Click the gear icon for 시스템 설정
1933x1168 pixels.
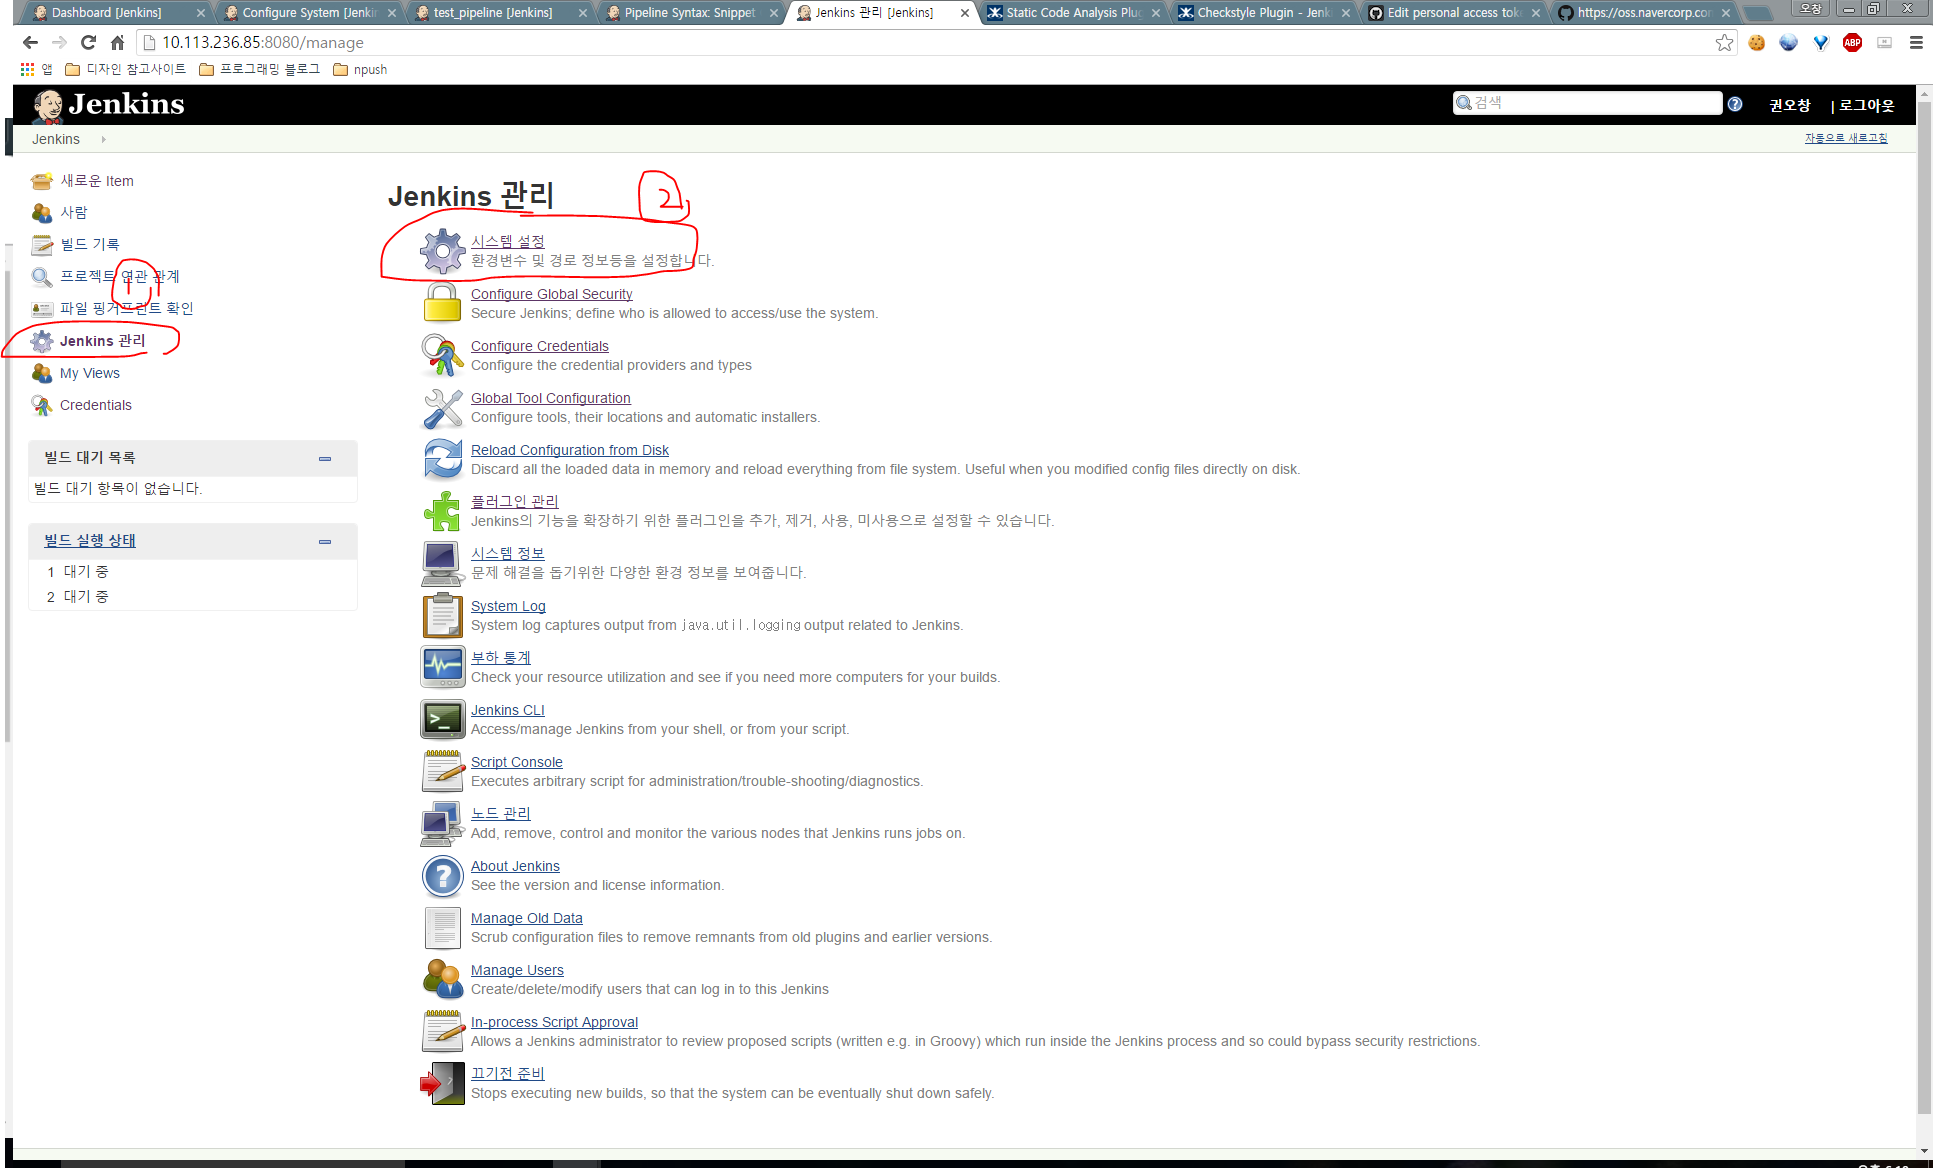[x=442, y=251]
